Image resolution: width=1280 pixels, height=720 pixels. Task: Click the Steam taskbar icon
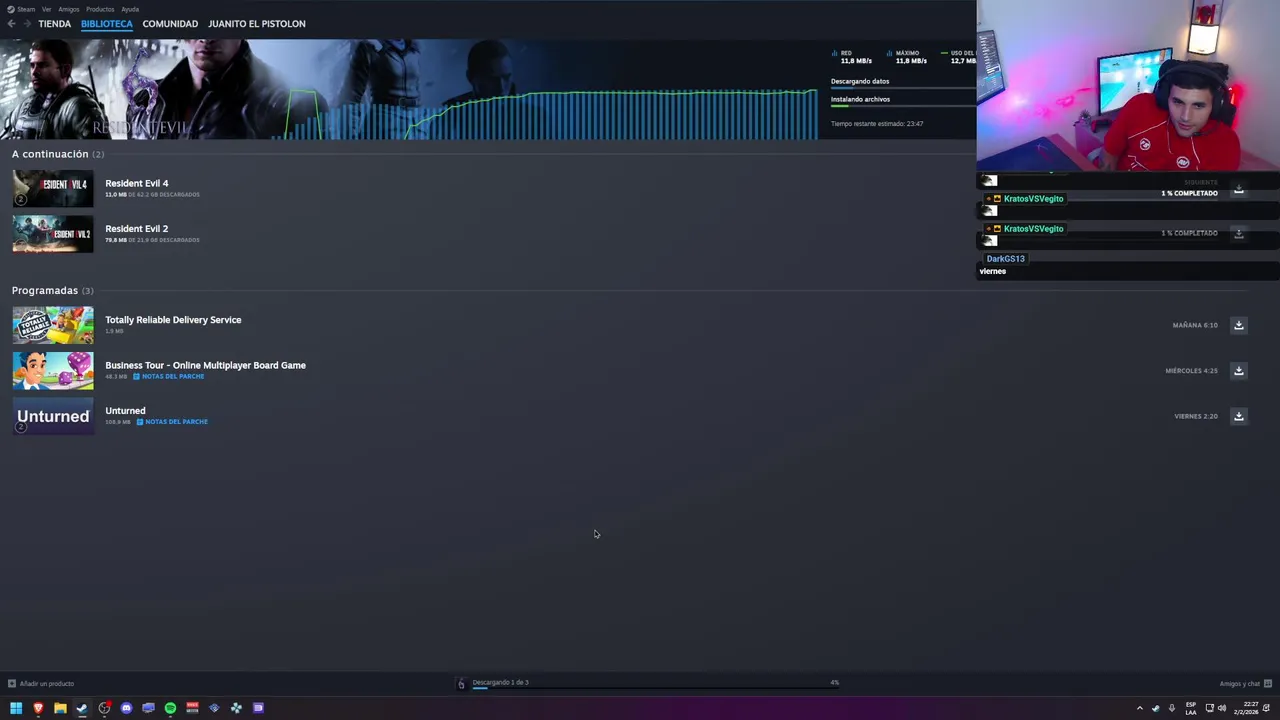82,708
